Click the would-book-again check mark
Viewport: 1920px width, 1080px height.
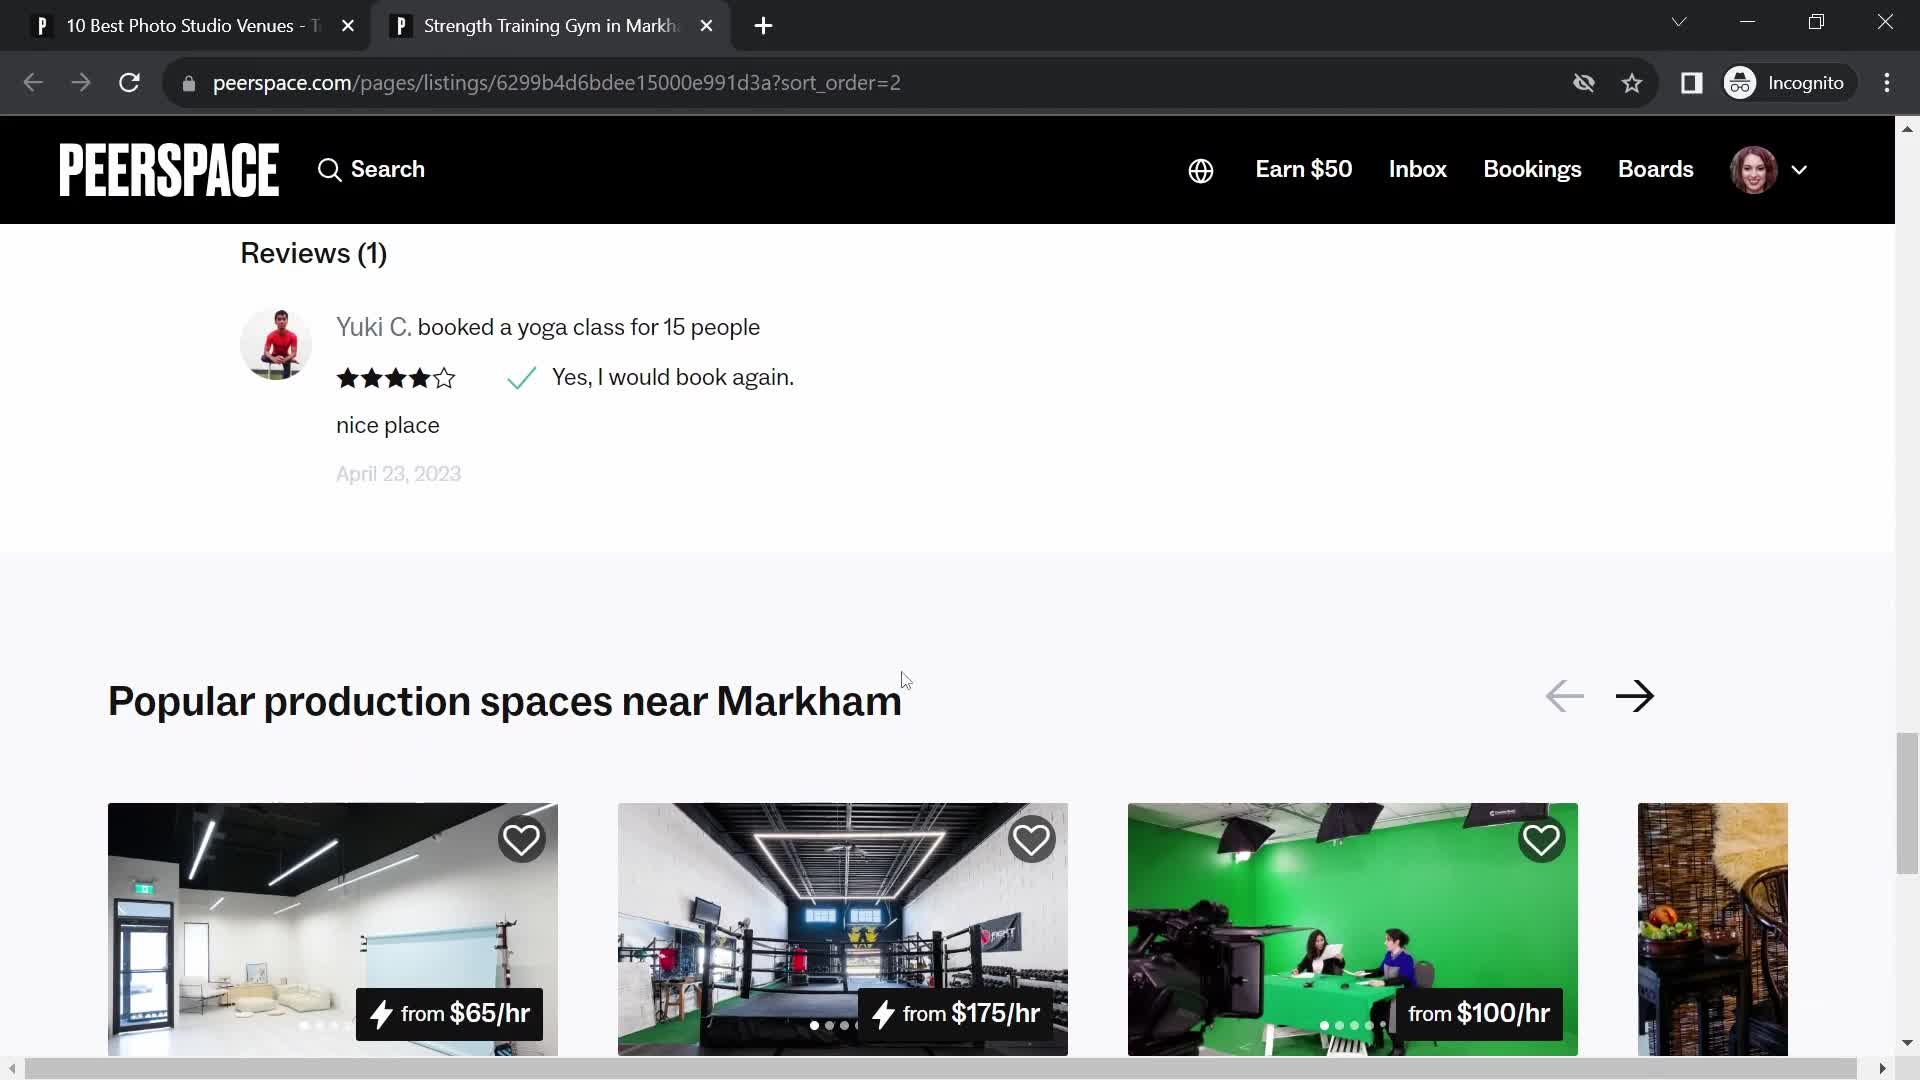tap(521, 378)
